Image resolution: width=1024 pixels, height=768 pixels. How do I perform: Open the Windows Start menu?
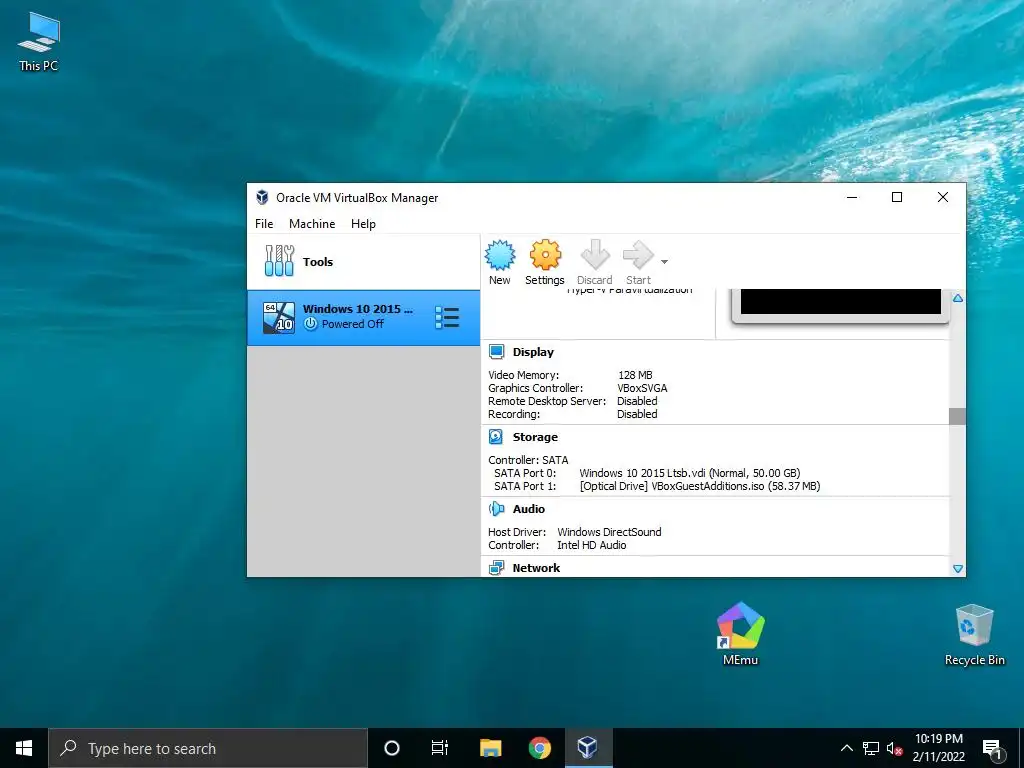(24, 748)
